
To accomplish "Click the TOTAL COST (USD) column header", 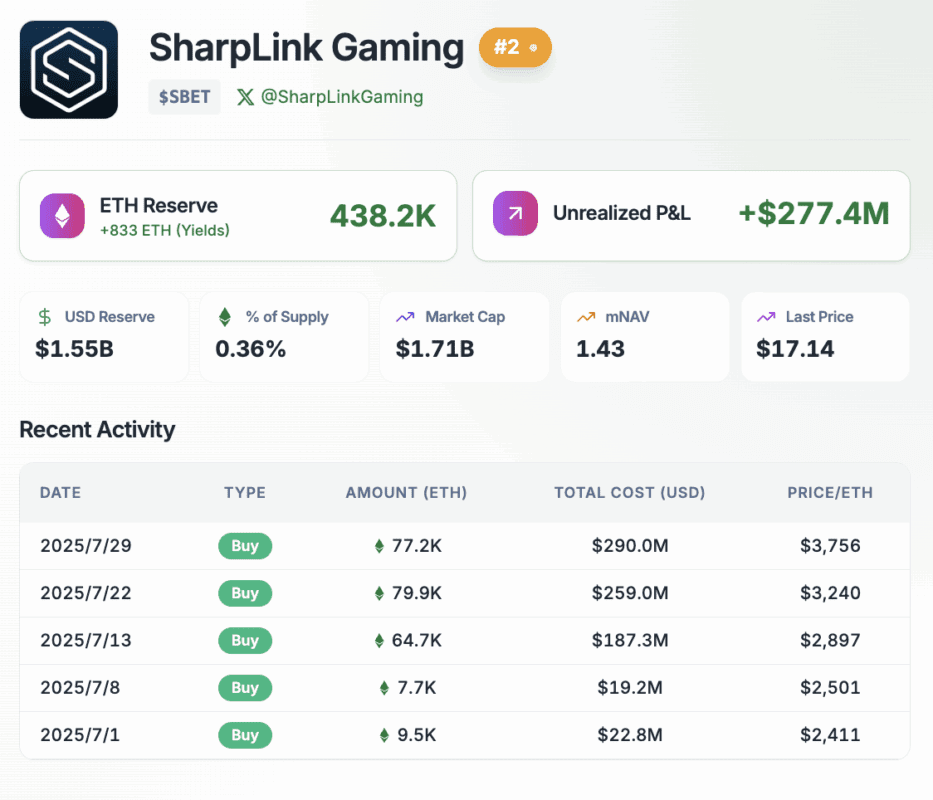I will pos(630,492).
